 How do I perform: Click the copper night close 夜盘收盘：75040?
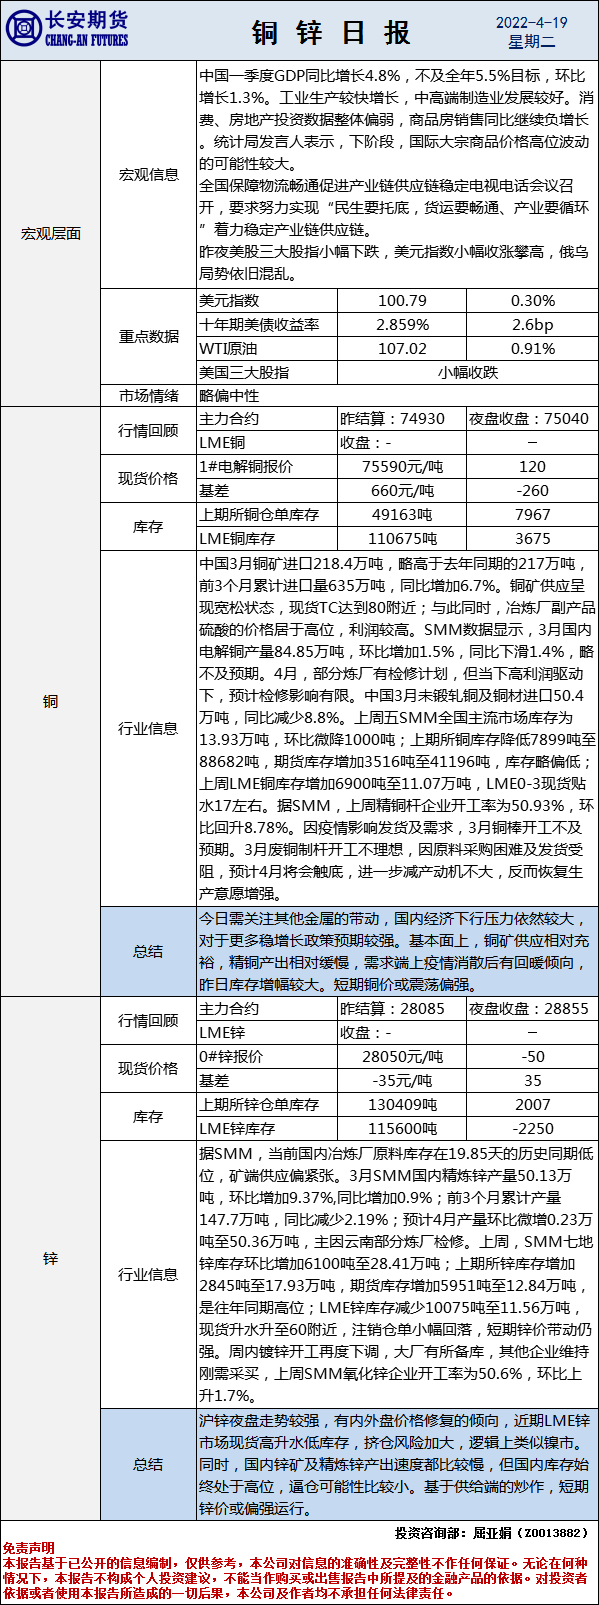(x=529, y=419)
